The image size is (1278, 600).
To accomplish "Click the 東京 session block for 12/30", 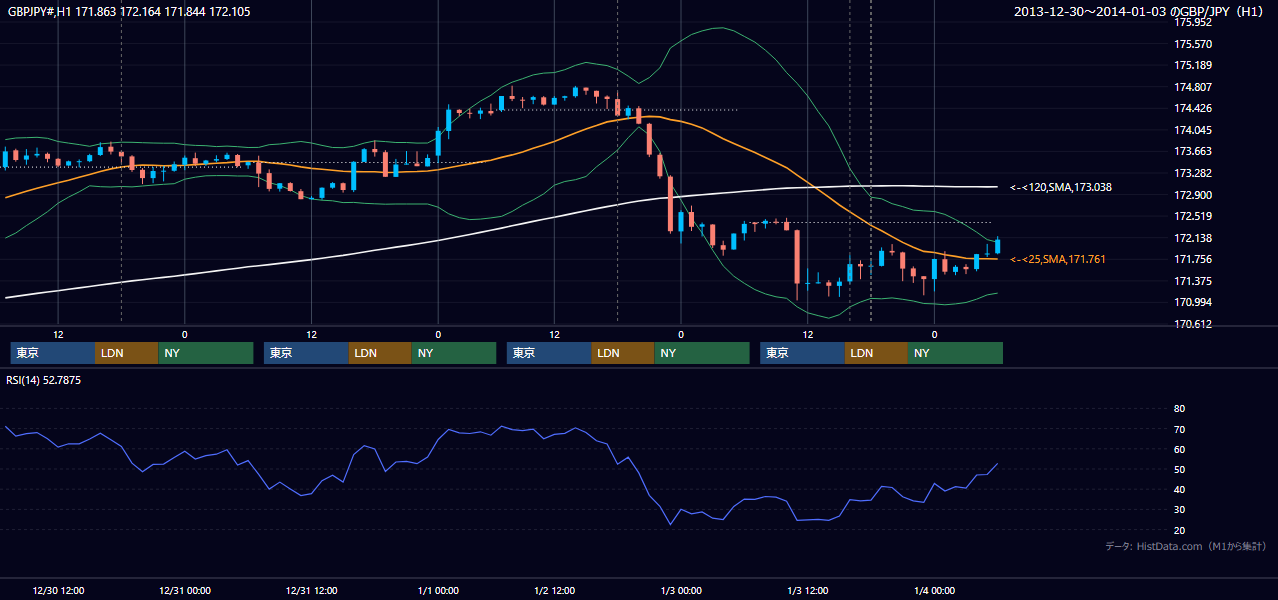I will point(52,353).
